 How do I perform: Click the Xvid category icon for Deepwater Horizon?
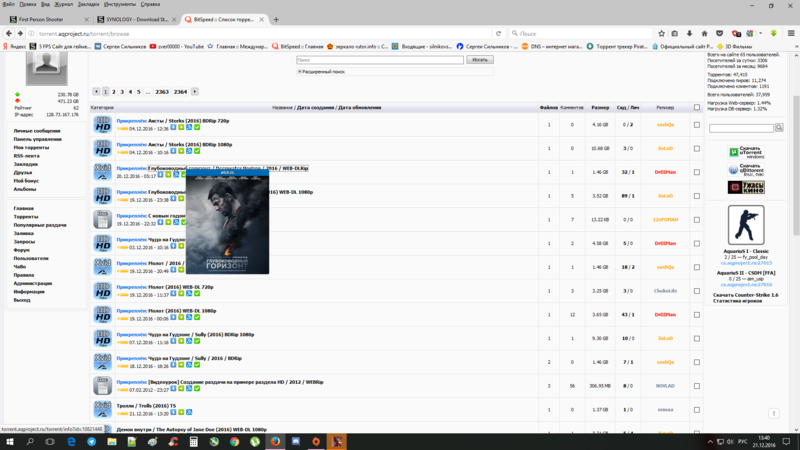click(102, 171)
